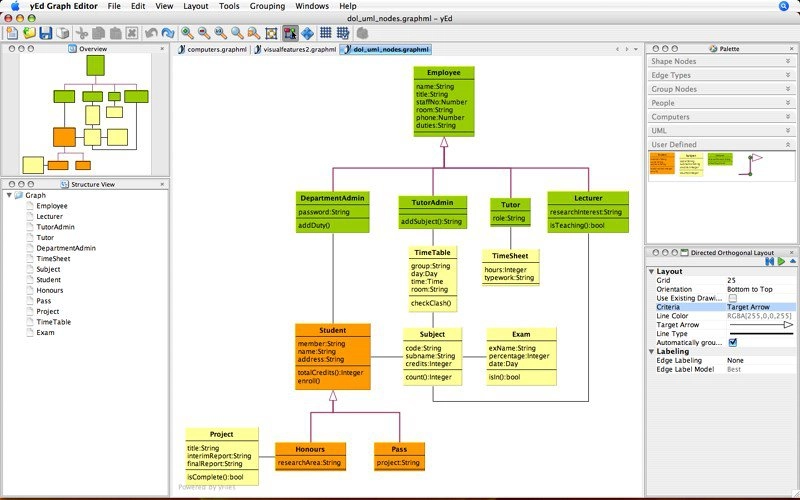
Task: Click the Edge Labeling value None
Action: (x=735, y=360)
